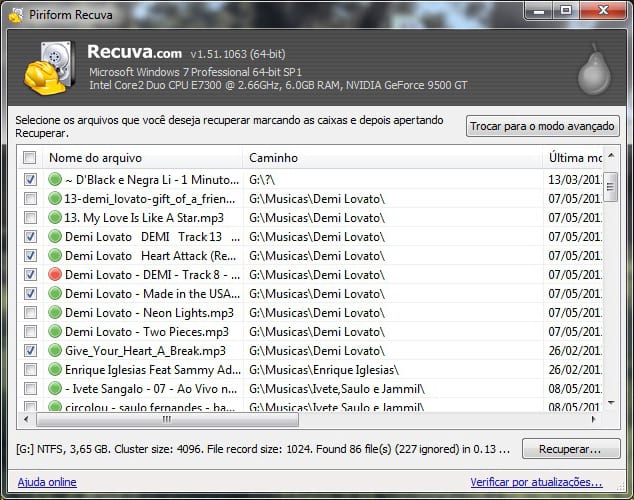
Task: Click status text Found 86 file(s)
Action: (354, 449)
